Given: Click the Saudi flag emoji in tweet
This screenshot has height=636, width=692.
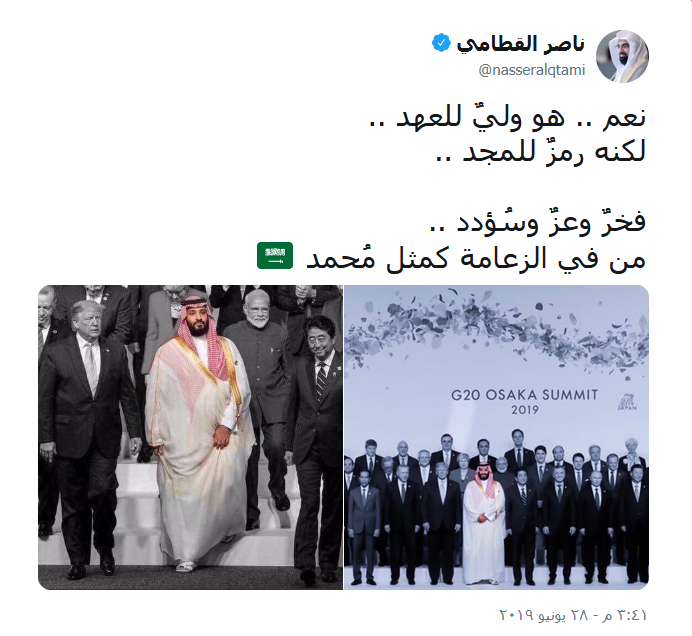Looking at the screenshot, I should 275,256.
